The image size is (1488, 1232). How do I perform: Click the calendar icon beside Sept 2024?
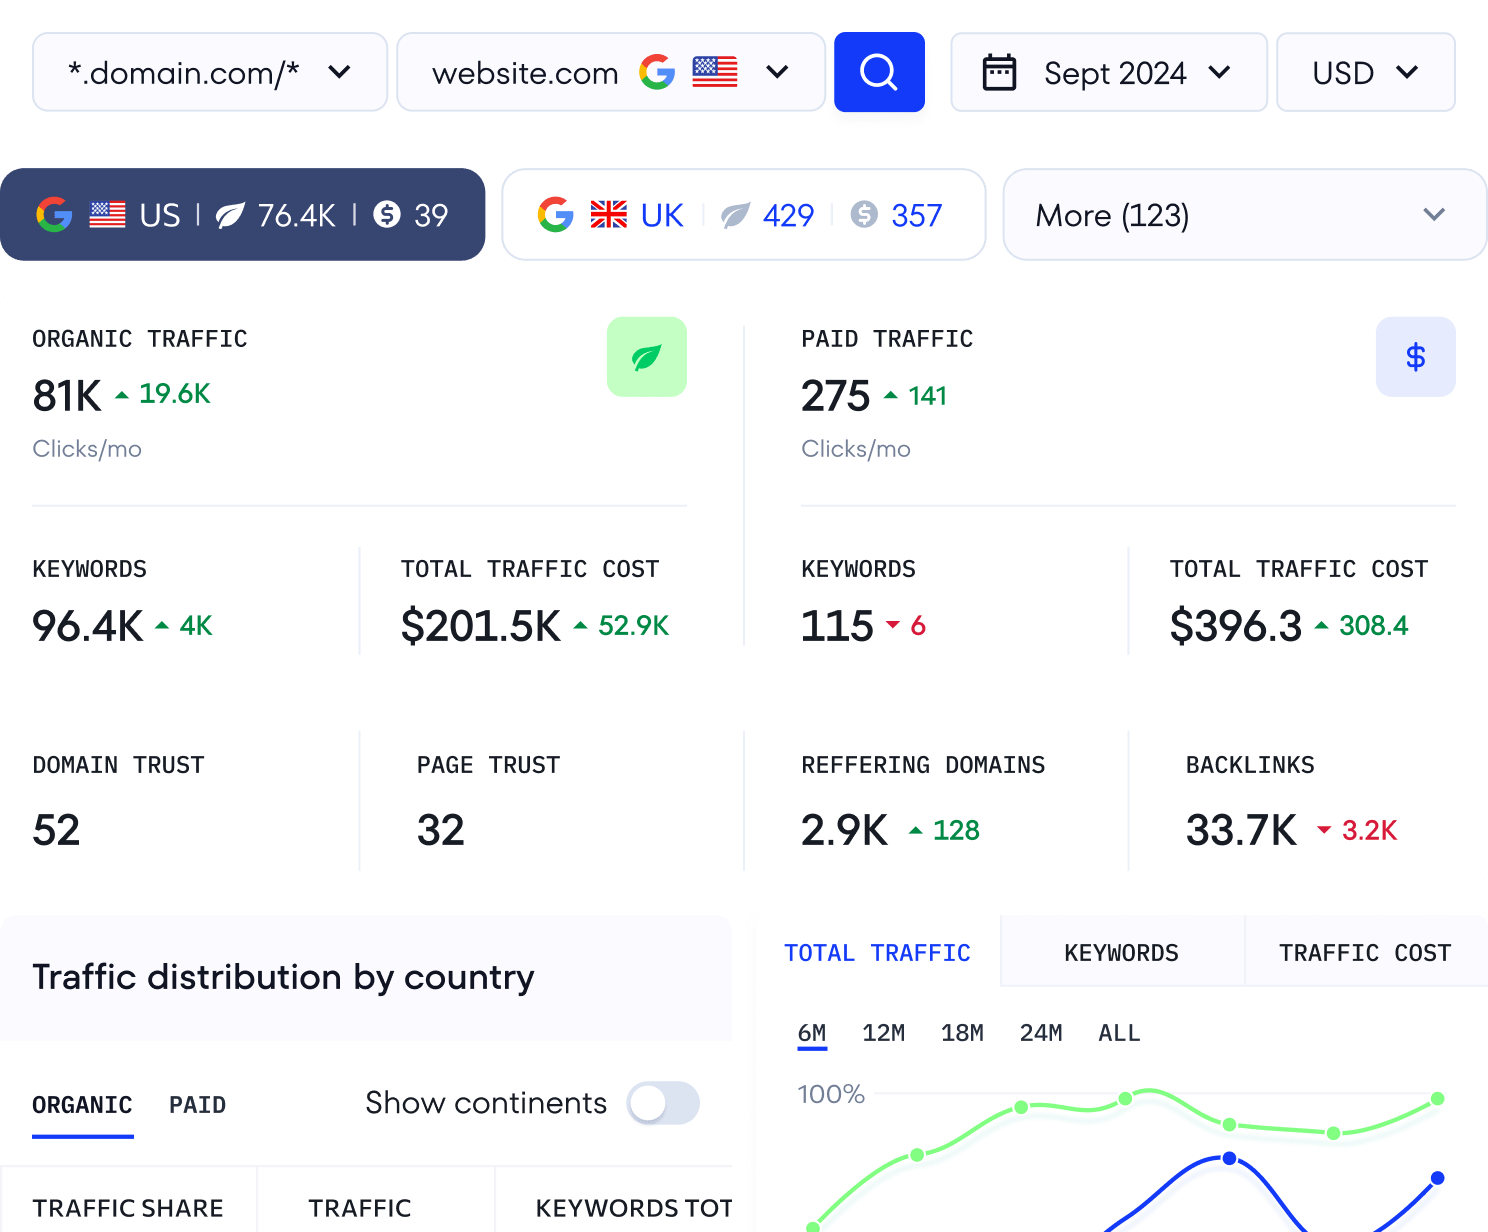click(x=999, y=73)
